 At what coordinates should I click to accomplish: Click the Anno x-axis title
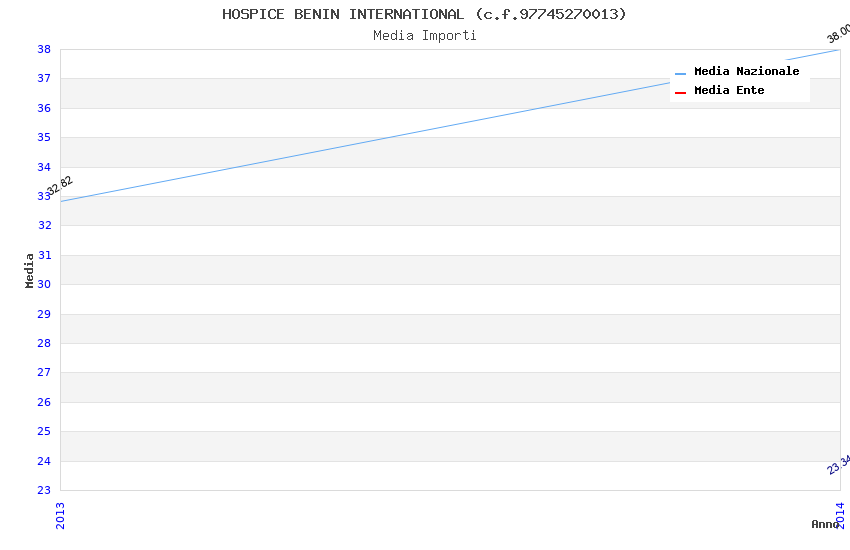824,524
